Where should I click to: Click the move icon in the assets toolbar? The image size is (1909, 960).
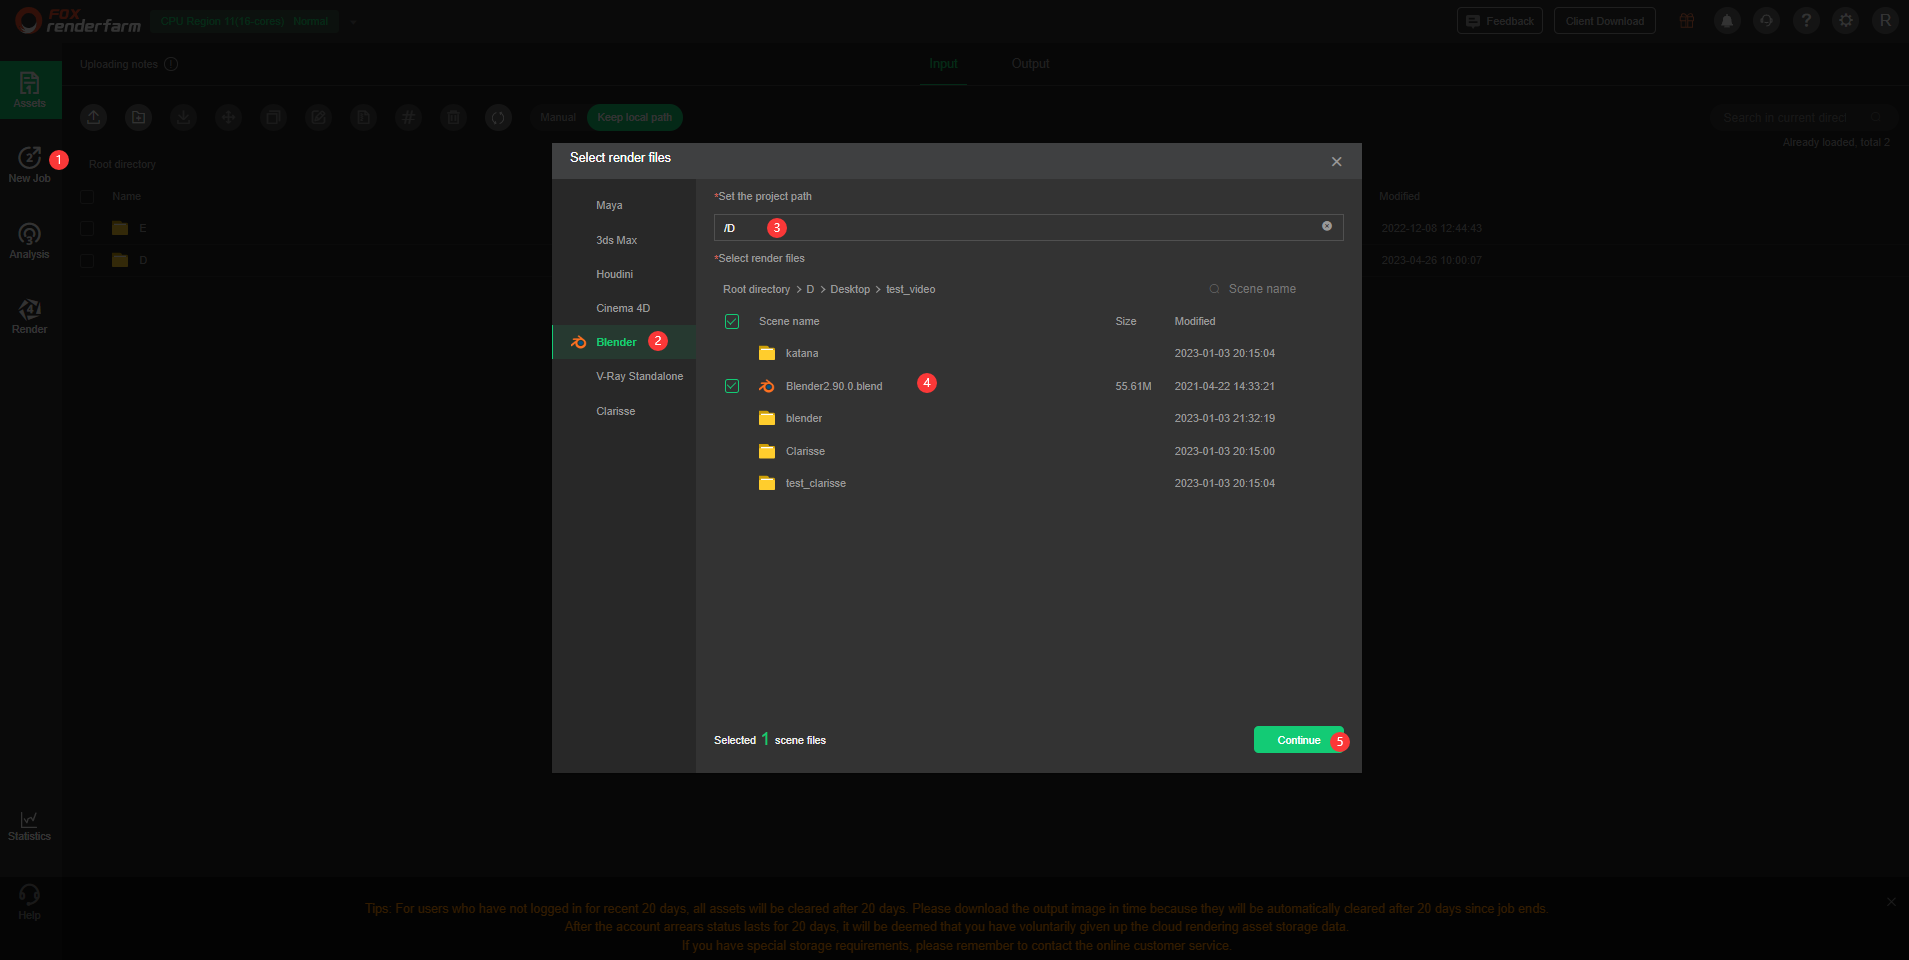229,117
